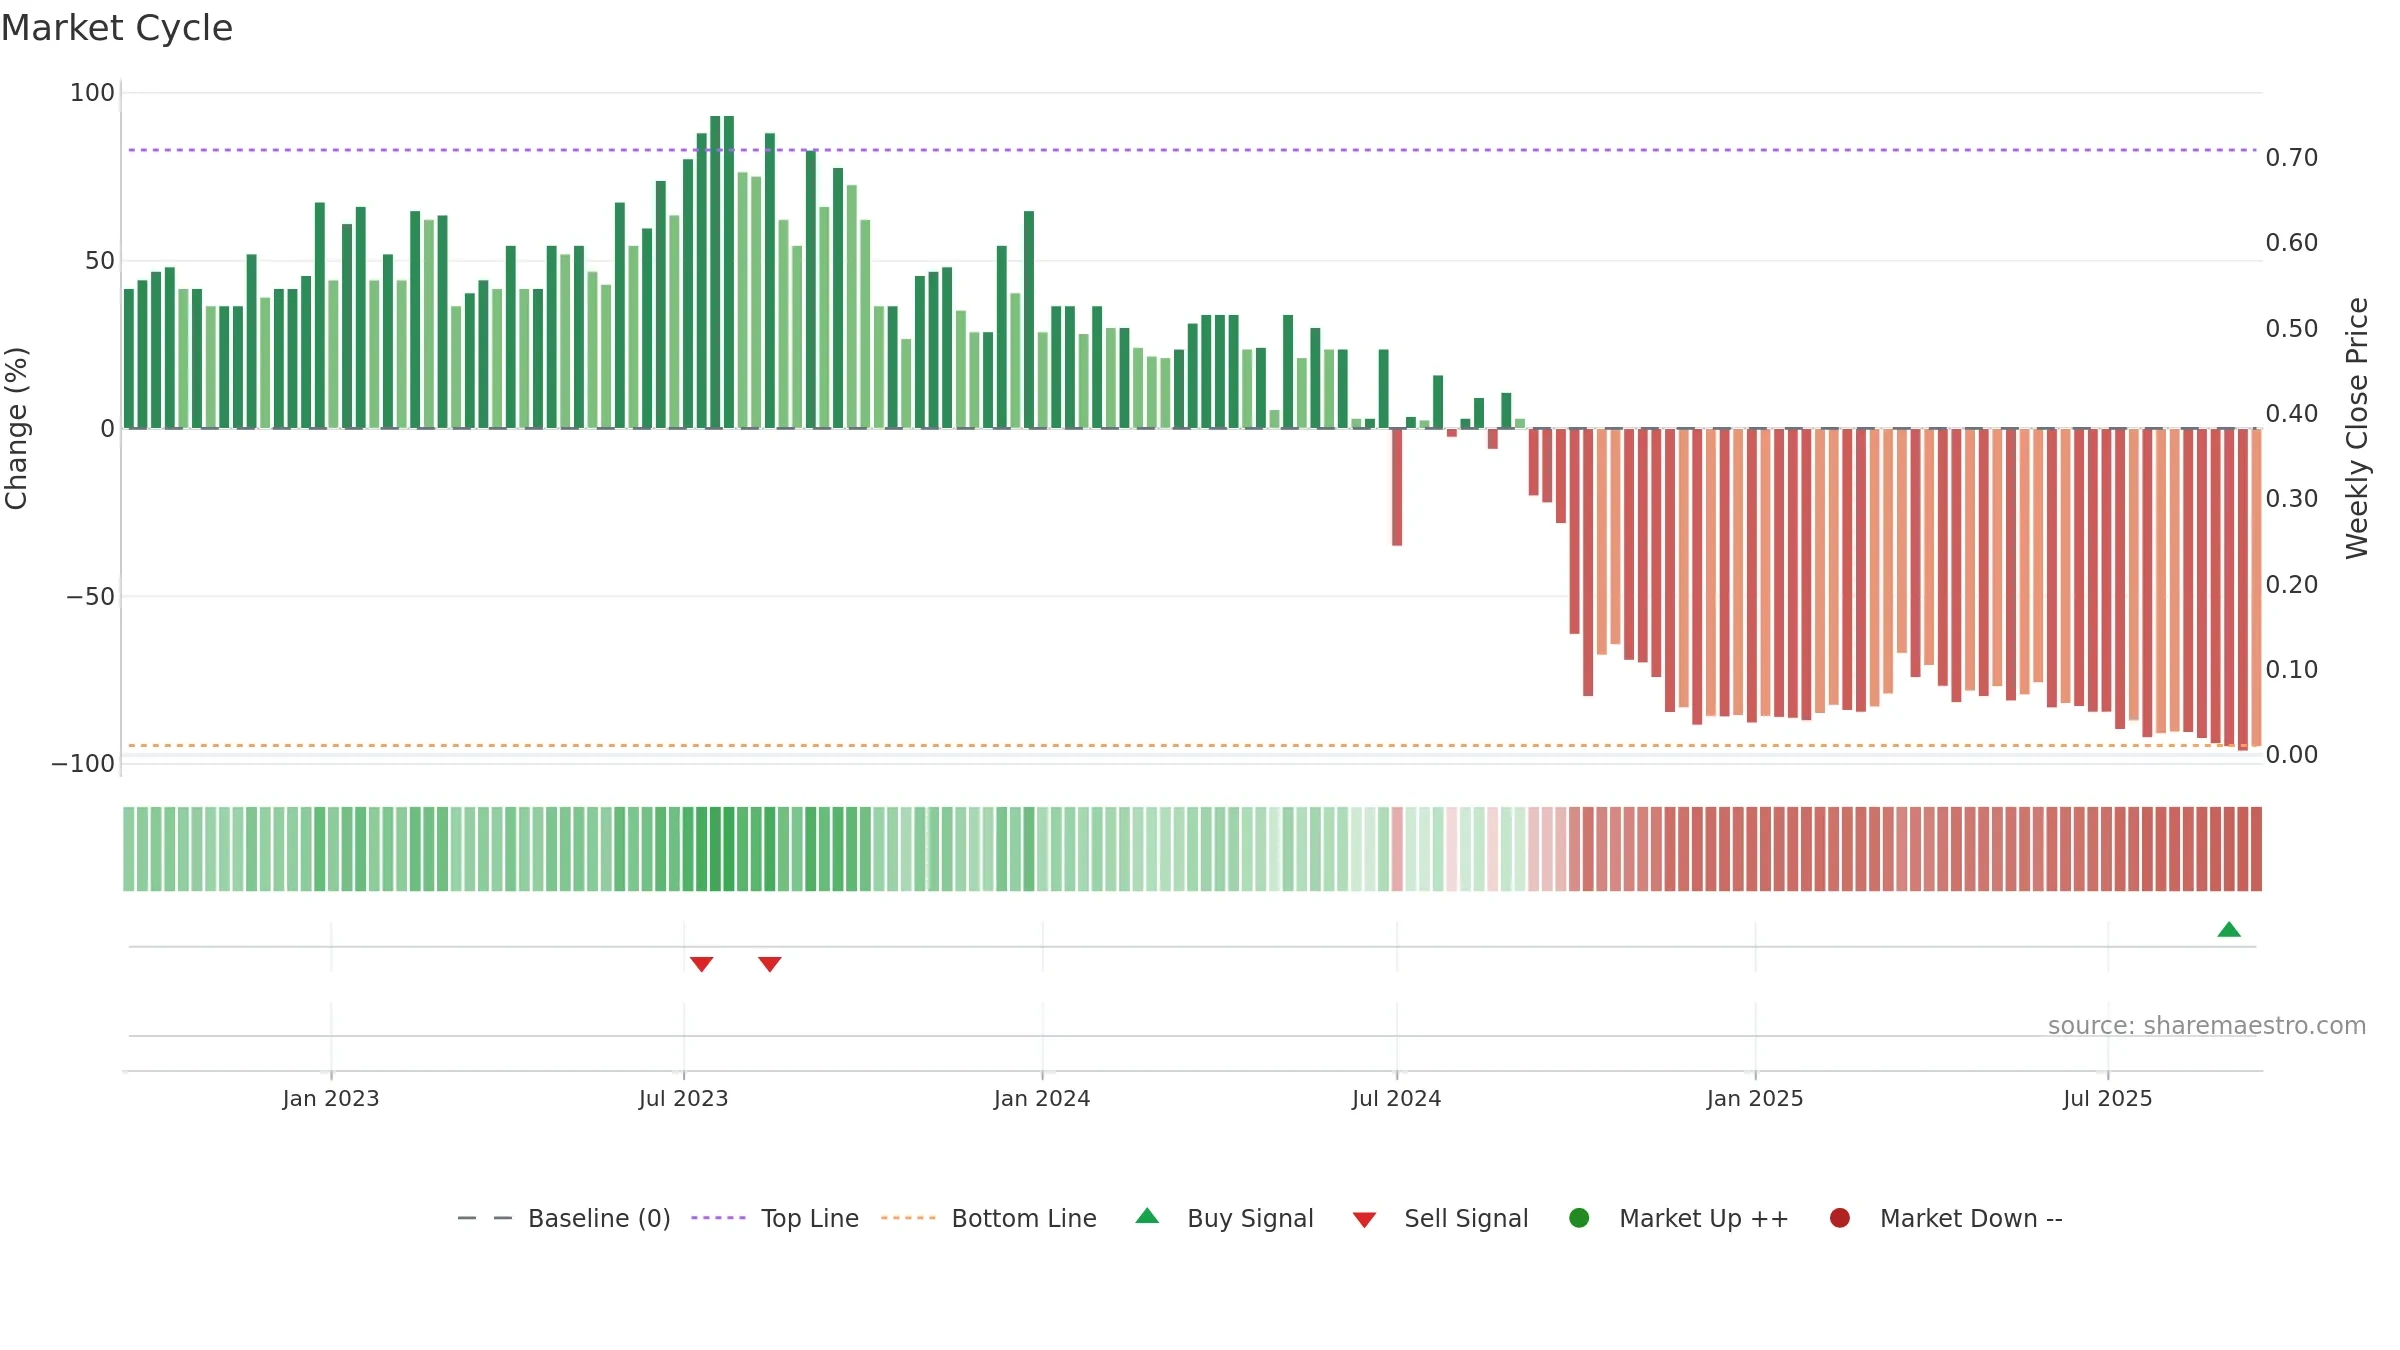Click the isolated red bar at Jul 2024
This screenshot has height=1350, width=2400.
click(1397, 487)
